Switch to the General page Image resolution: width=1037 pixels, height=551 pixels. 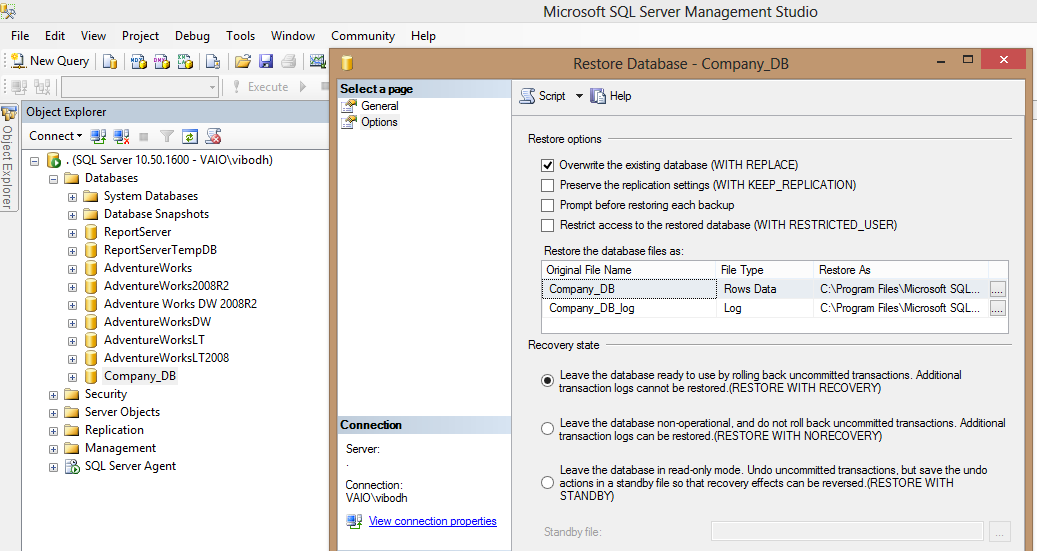379,106
